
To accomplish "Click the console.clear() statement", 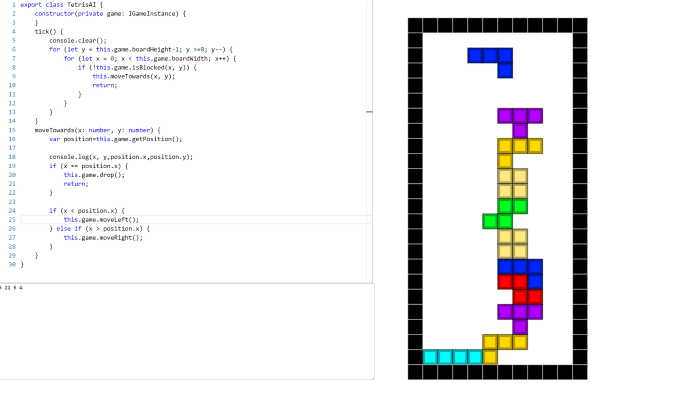I will [x=78, y=40].
